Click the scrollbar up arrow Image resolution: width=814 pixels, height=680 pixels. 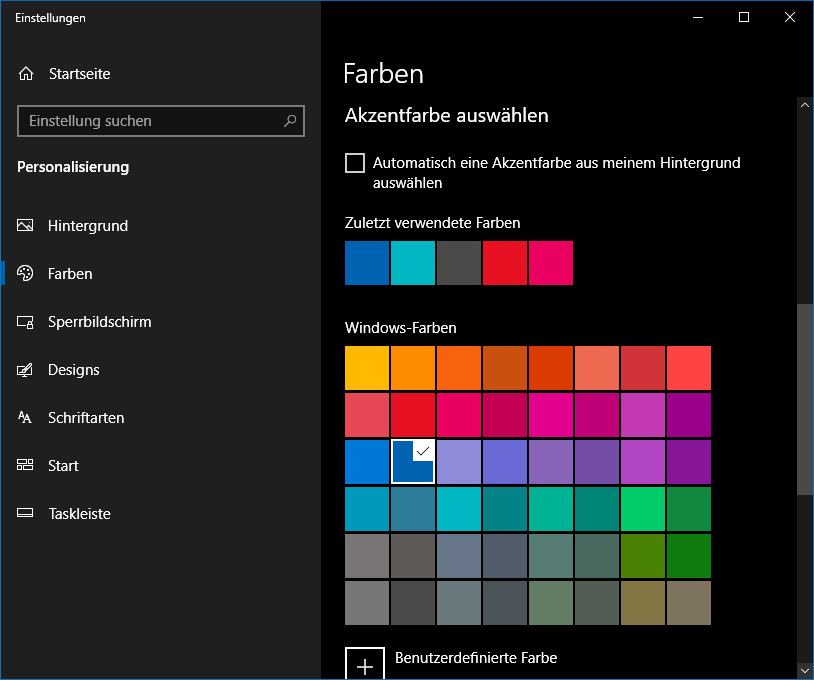[x=805, y=104]
